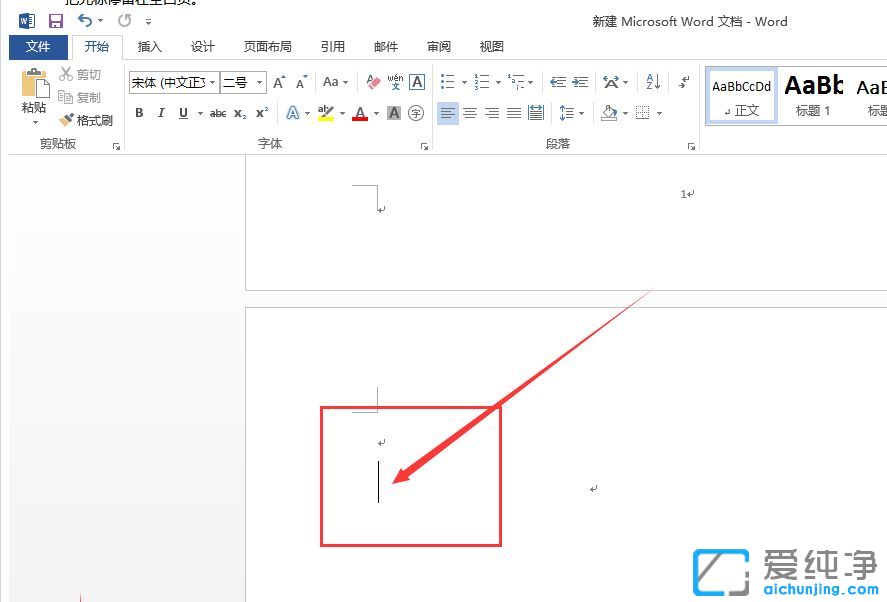This screenshot has width=887, height=602.
Task: Click the Undo button in quick access toolbar
Action: [x=86, y=20]
